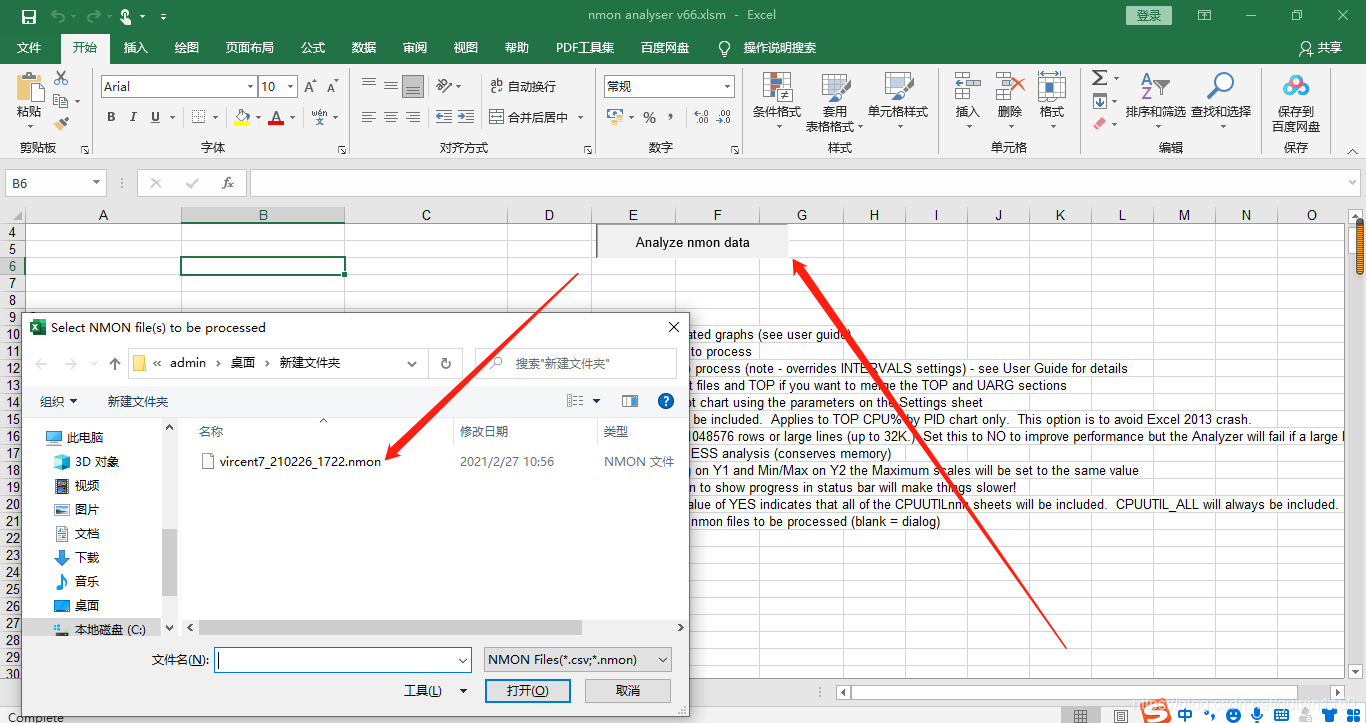1366x723 pixels.
Task: Toggle Bold formatting
Action: 111,117
